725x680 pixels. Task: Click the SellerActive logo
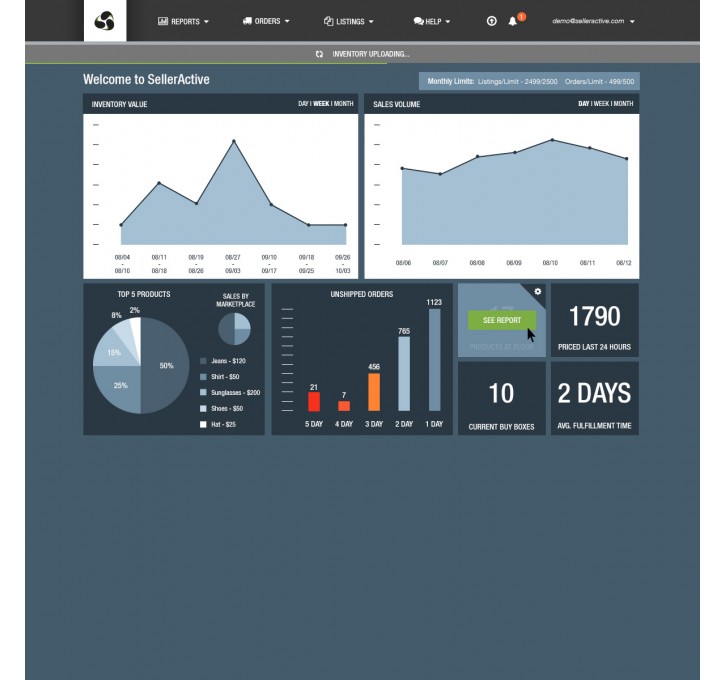point(104,21)
